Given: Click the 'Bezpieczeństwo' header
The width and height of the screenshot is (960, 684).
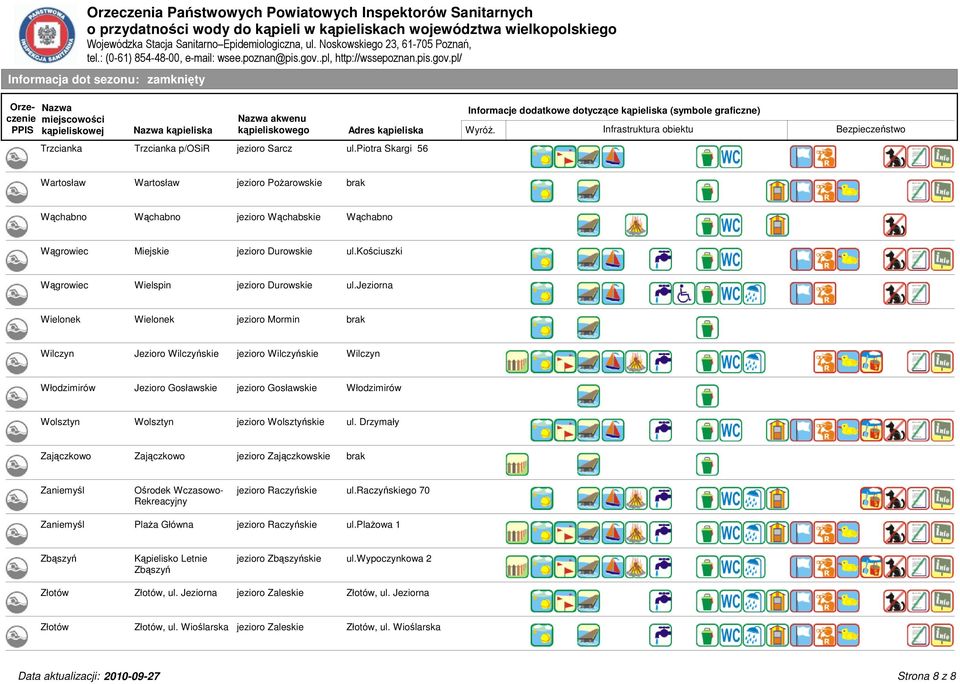Looking at the screenshot, I should [x=871, y=129].
